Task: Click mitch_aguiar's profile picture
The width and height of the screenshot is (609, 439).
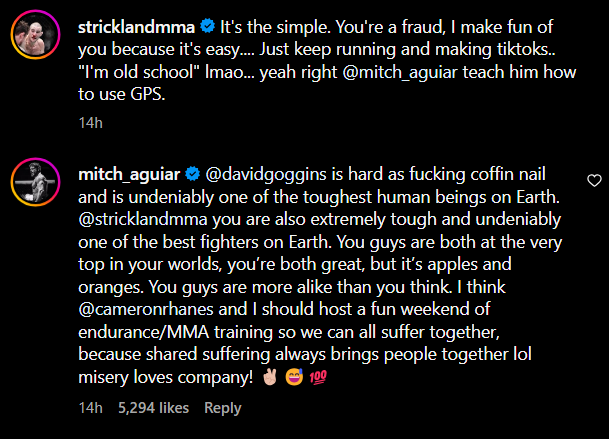Action: [33, 178]
